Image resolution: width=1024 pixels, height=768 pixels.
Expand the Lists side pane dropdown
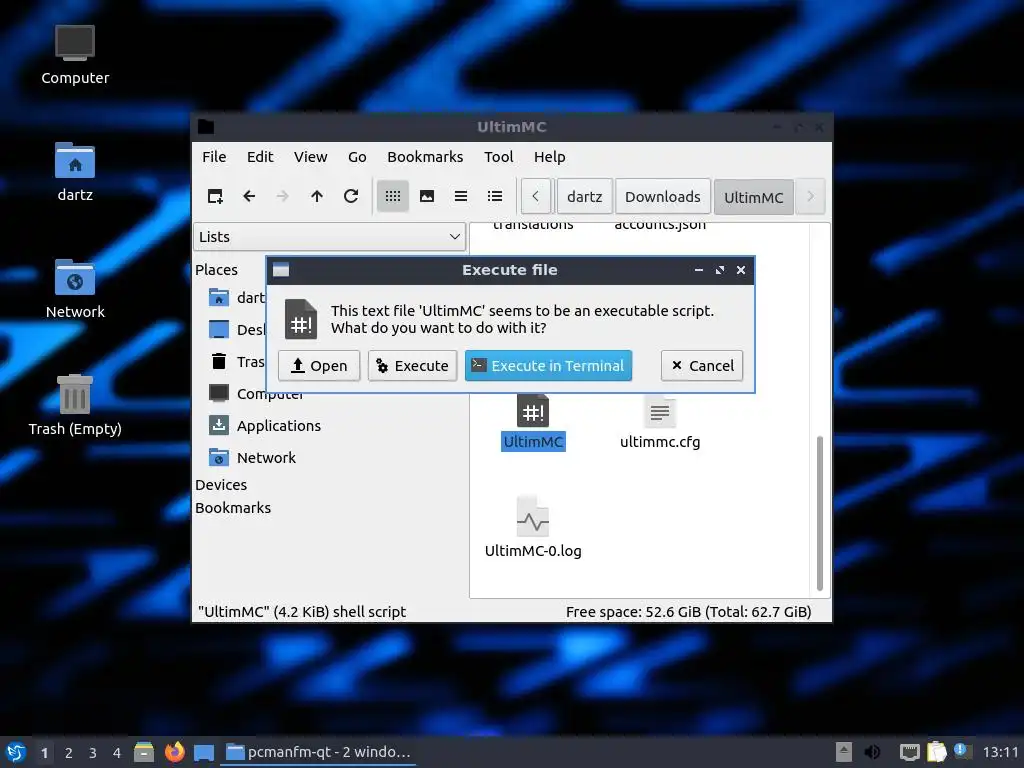329,236
